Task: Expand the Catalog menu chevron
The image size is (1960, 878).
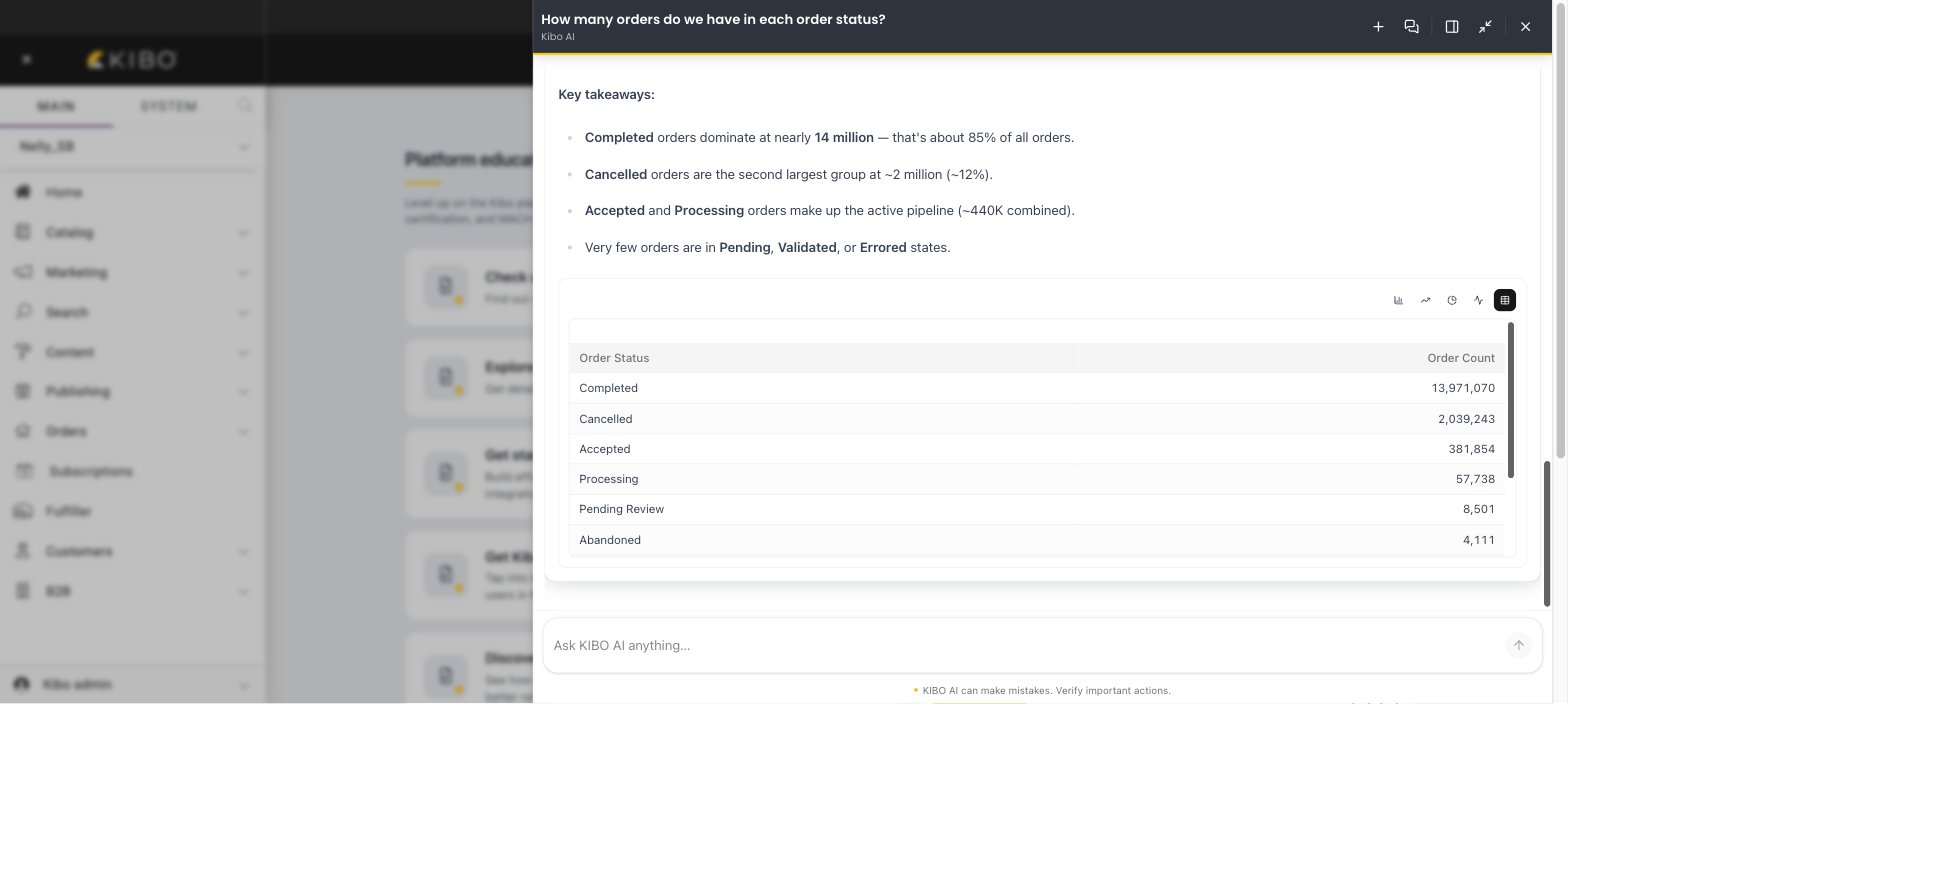Action: [243, 233]
